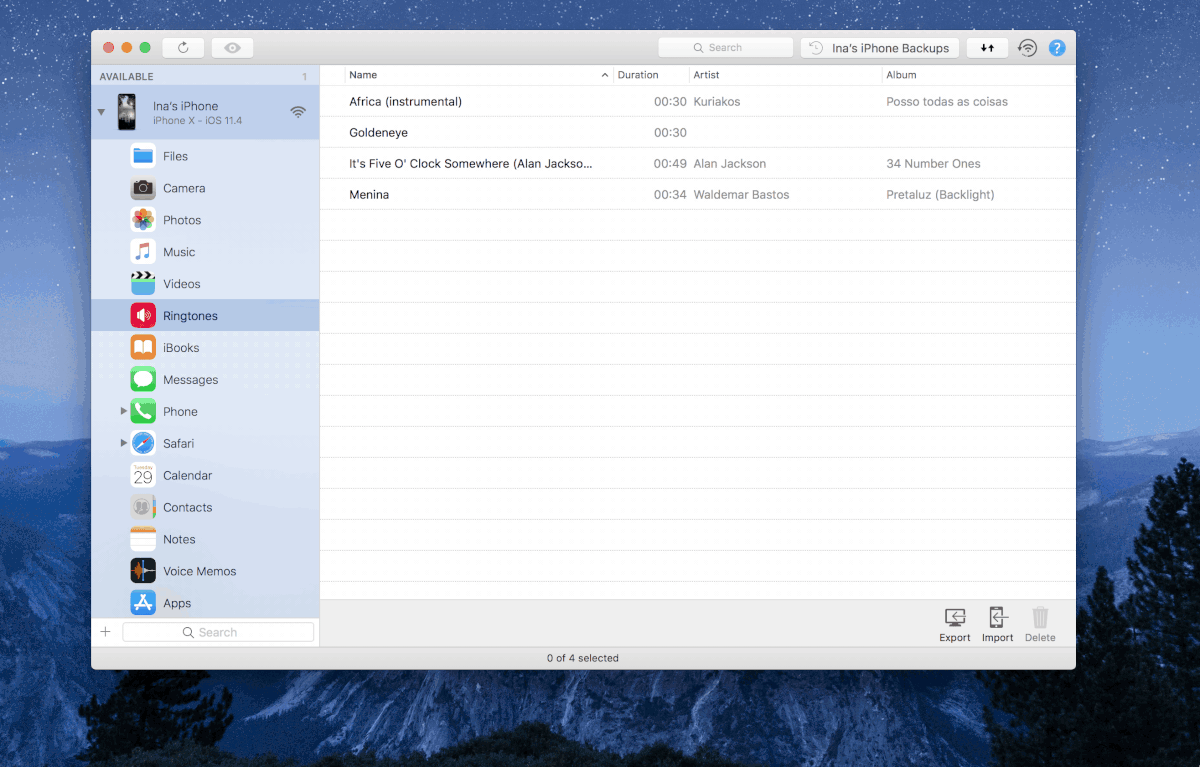Open the green Phone icon
1200x767 pixels.
(143, 411)
